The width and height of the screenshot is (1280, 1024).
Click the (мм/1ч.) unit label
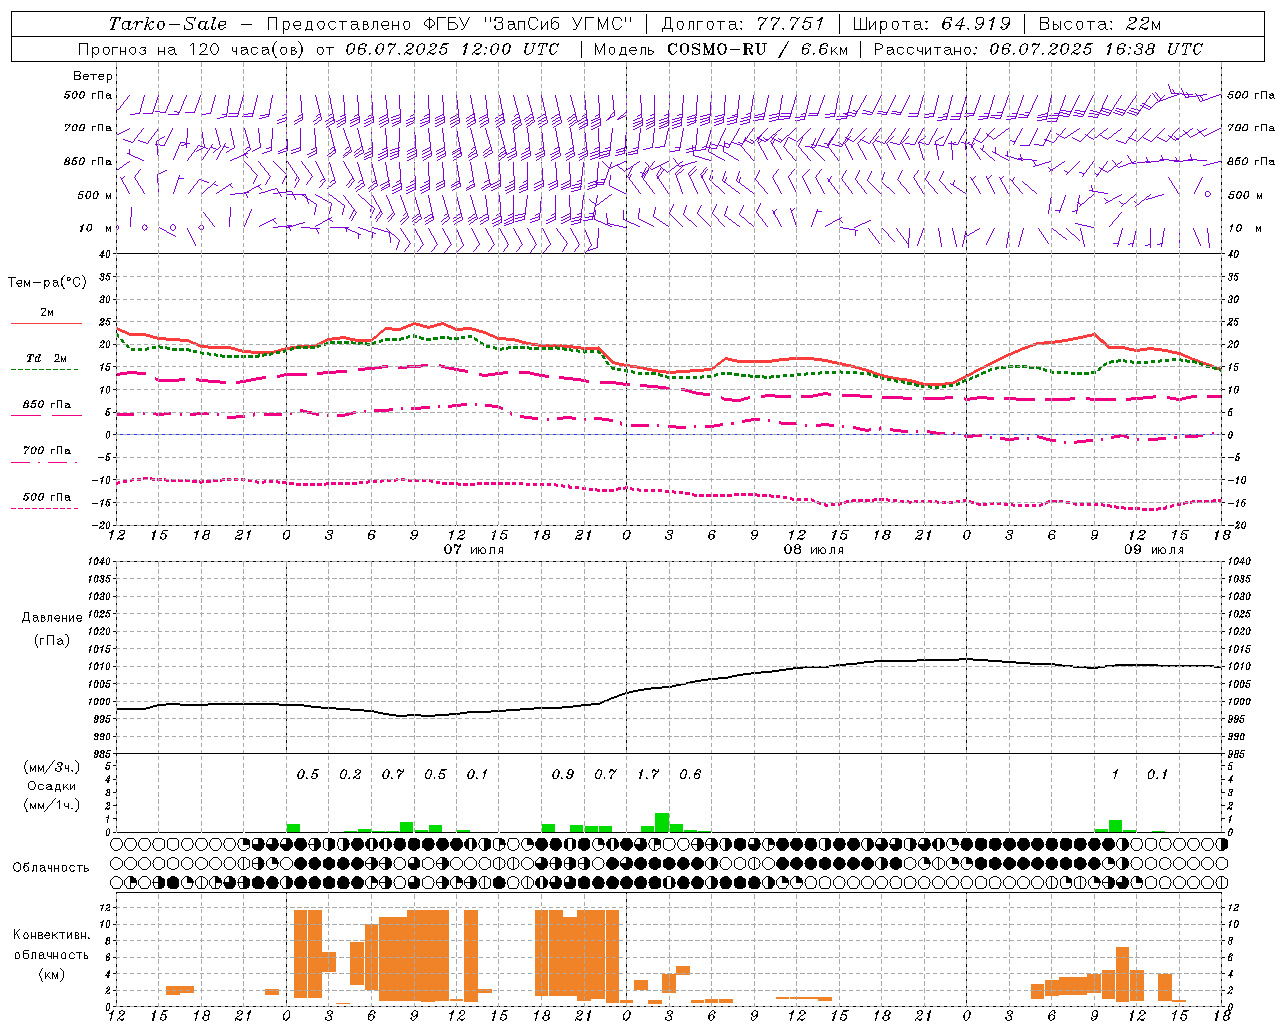[52, 805]
